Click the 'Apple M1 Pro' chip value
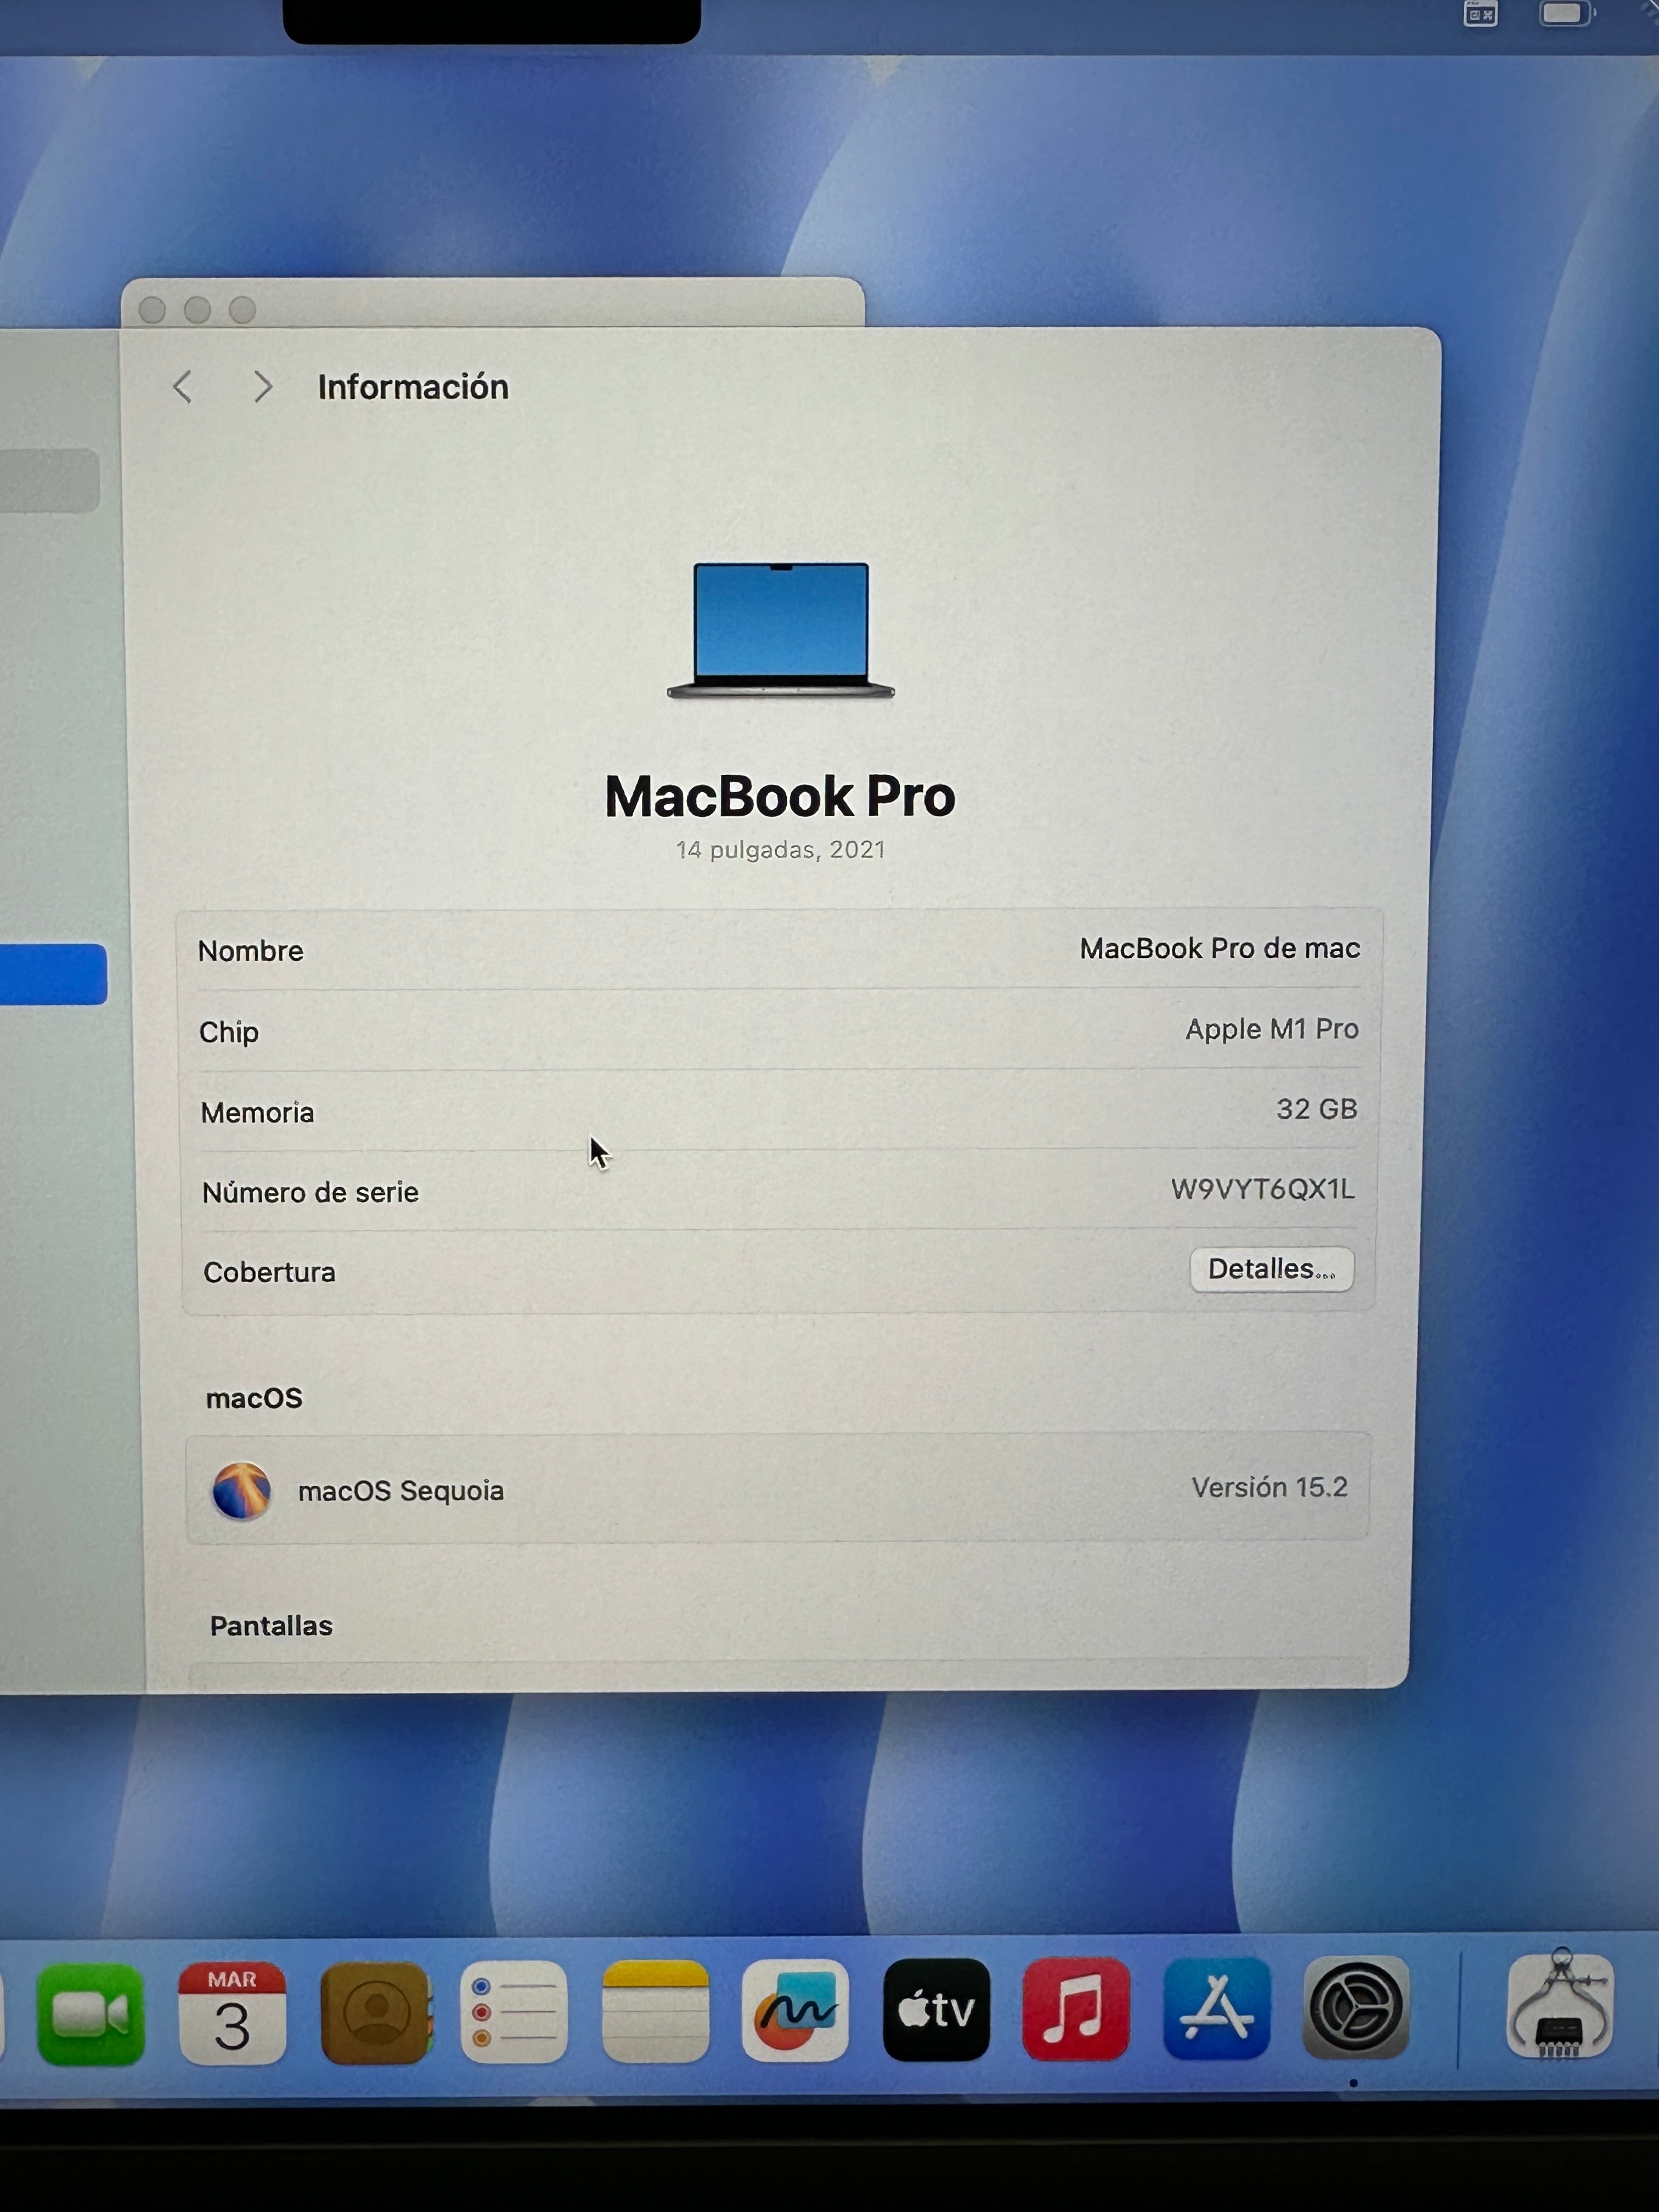Viewport: 1659px width, 2212px height. 1272,1029
